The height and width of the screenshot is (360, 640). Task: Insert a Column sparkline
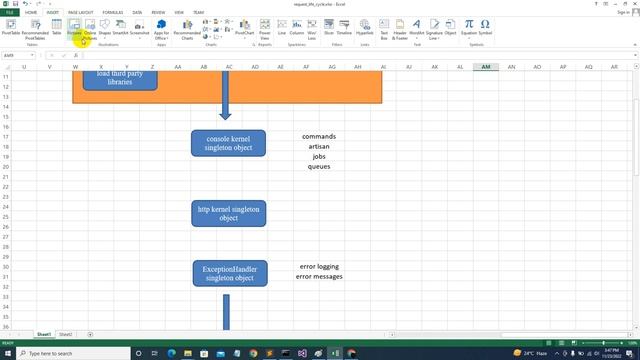tap(297, 27)
